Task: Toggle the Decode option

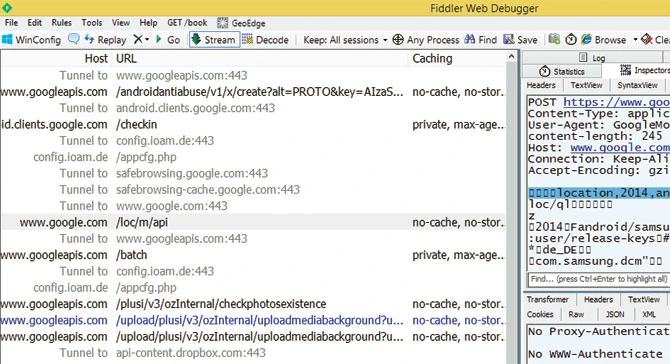Action: click(266, 40)
